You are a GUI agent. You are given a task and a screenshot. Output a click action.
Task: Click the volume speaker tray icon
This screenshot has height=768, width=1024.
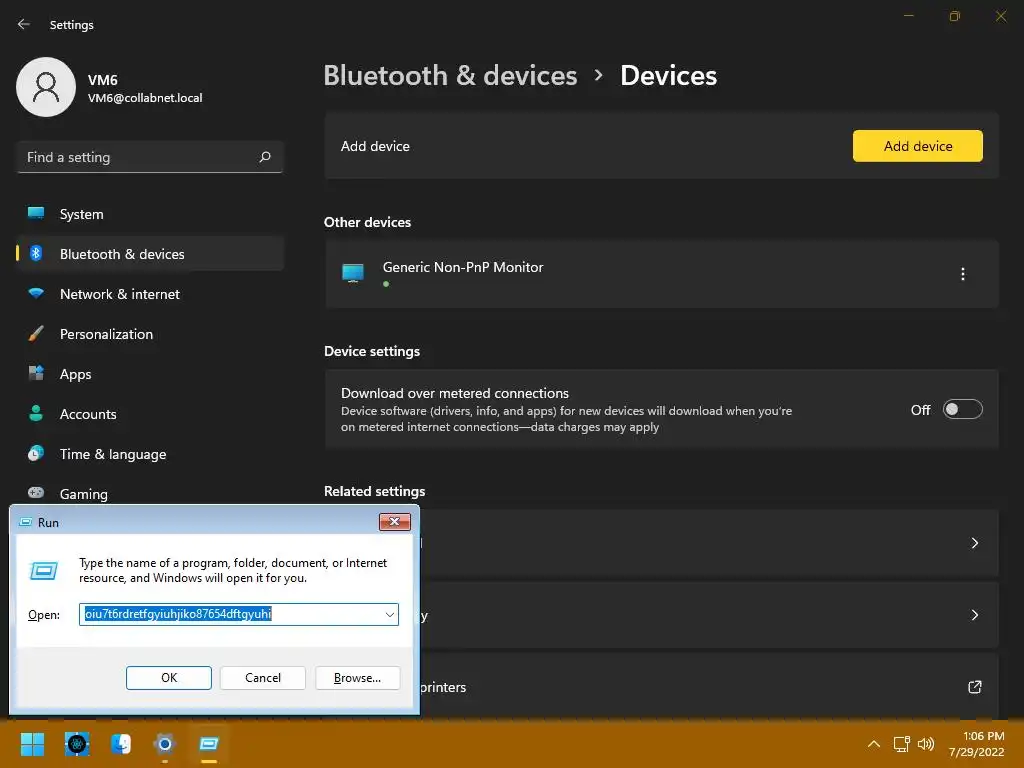(x=925, y=744)
